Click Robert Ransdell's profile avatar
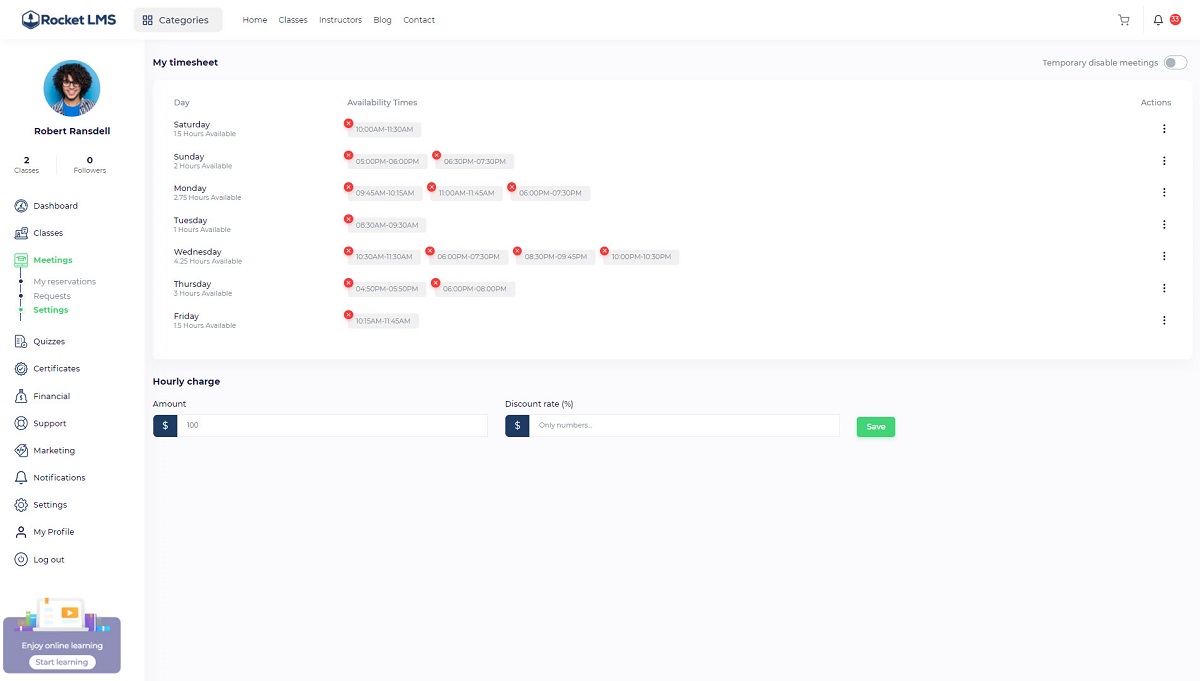This screenshot has height=681, width=1200. tap(72, 89)
